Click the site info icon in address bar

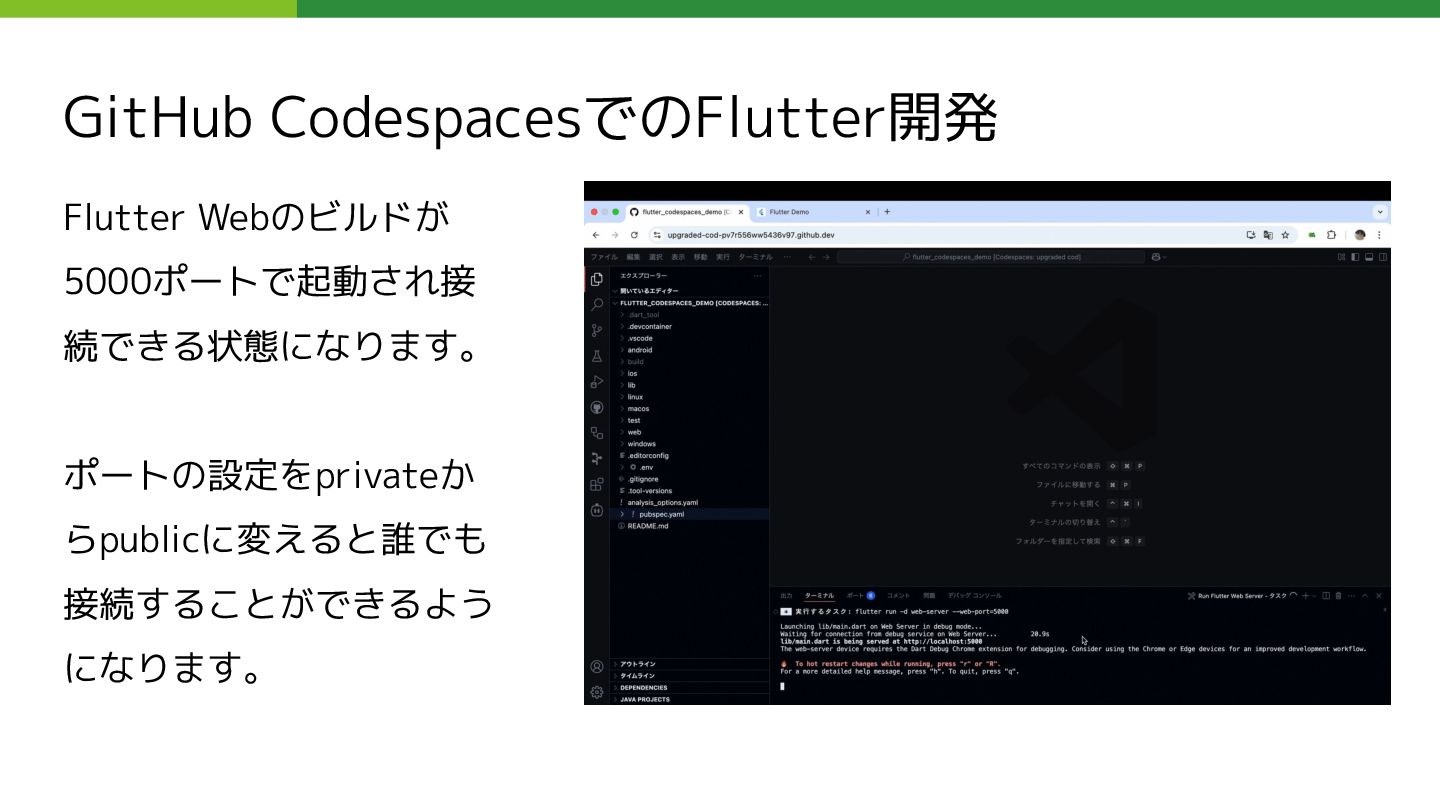tap(657, 235)
